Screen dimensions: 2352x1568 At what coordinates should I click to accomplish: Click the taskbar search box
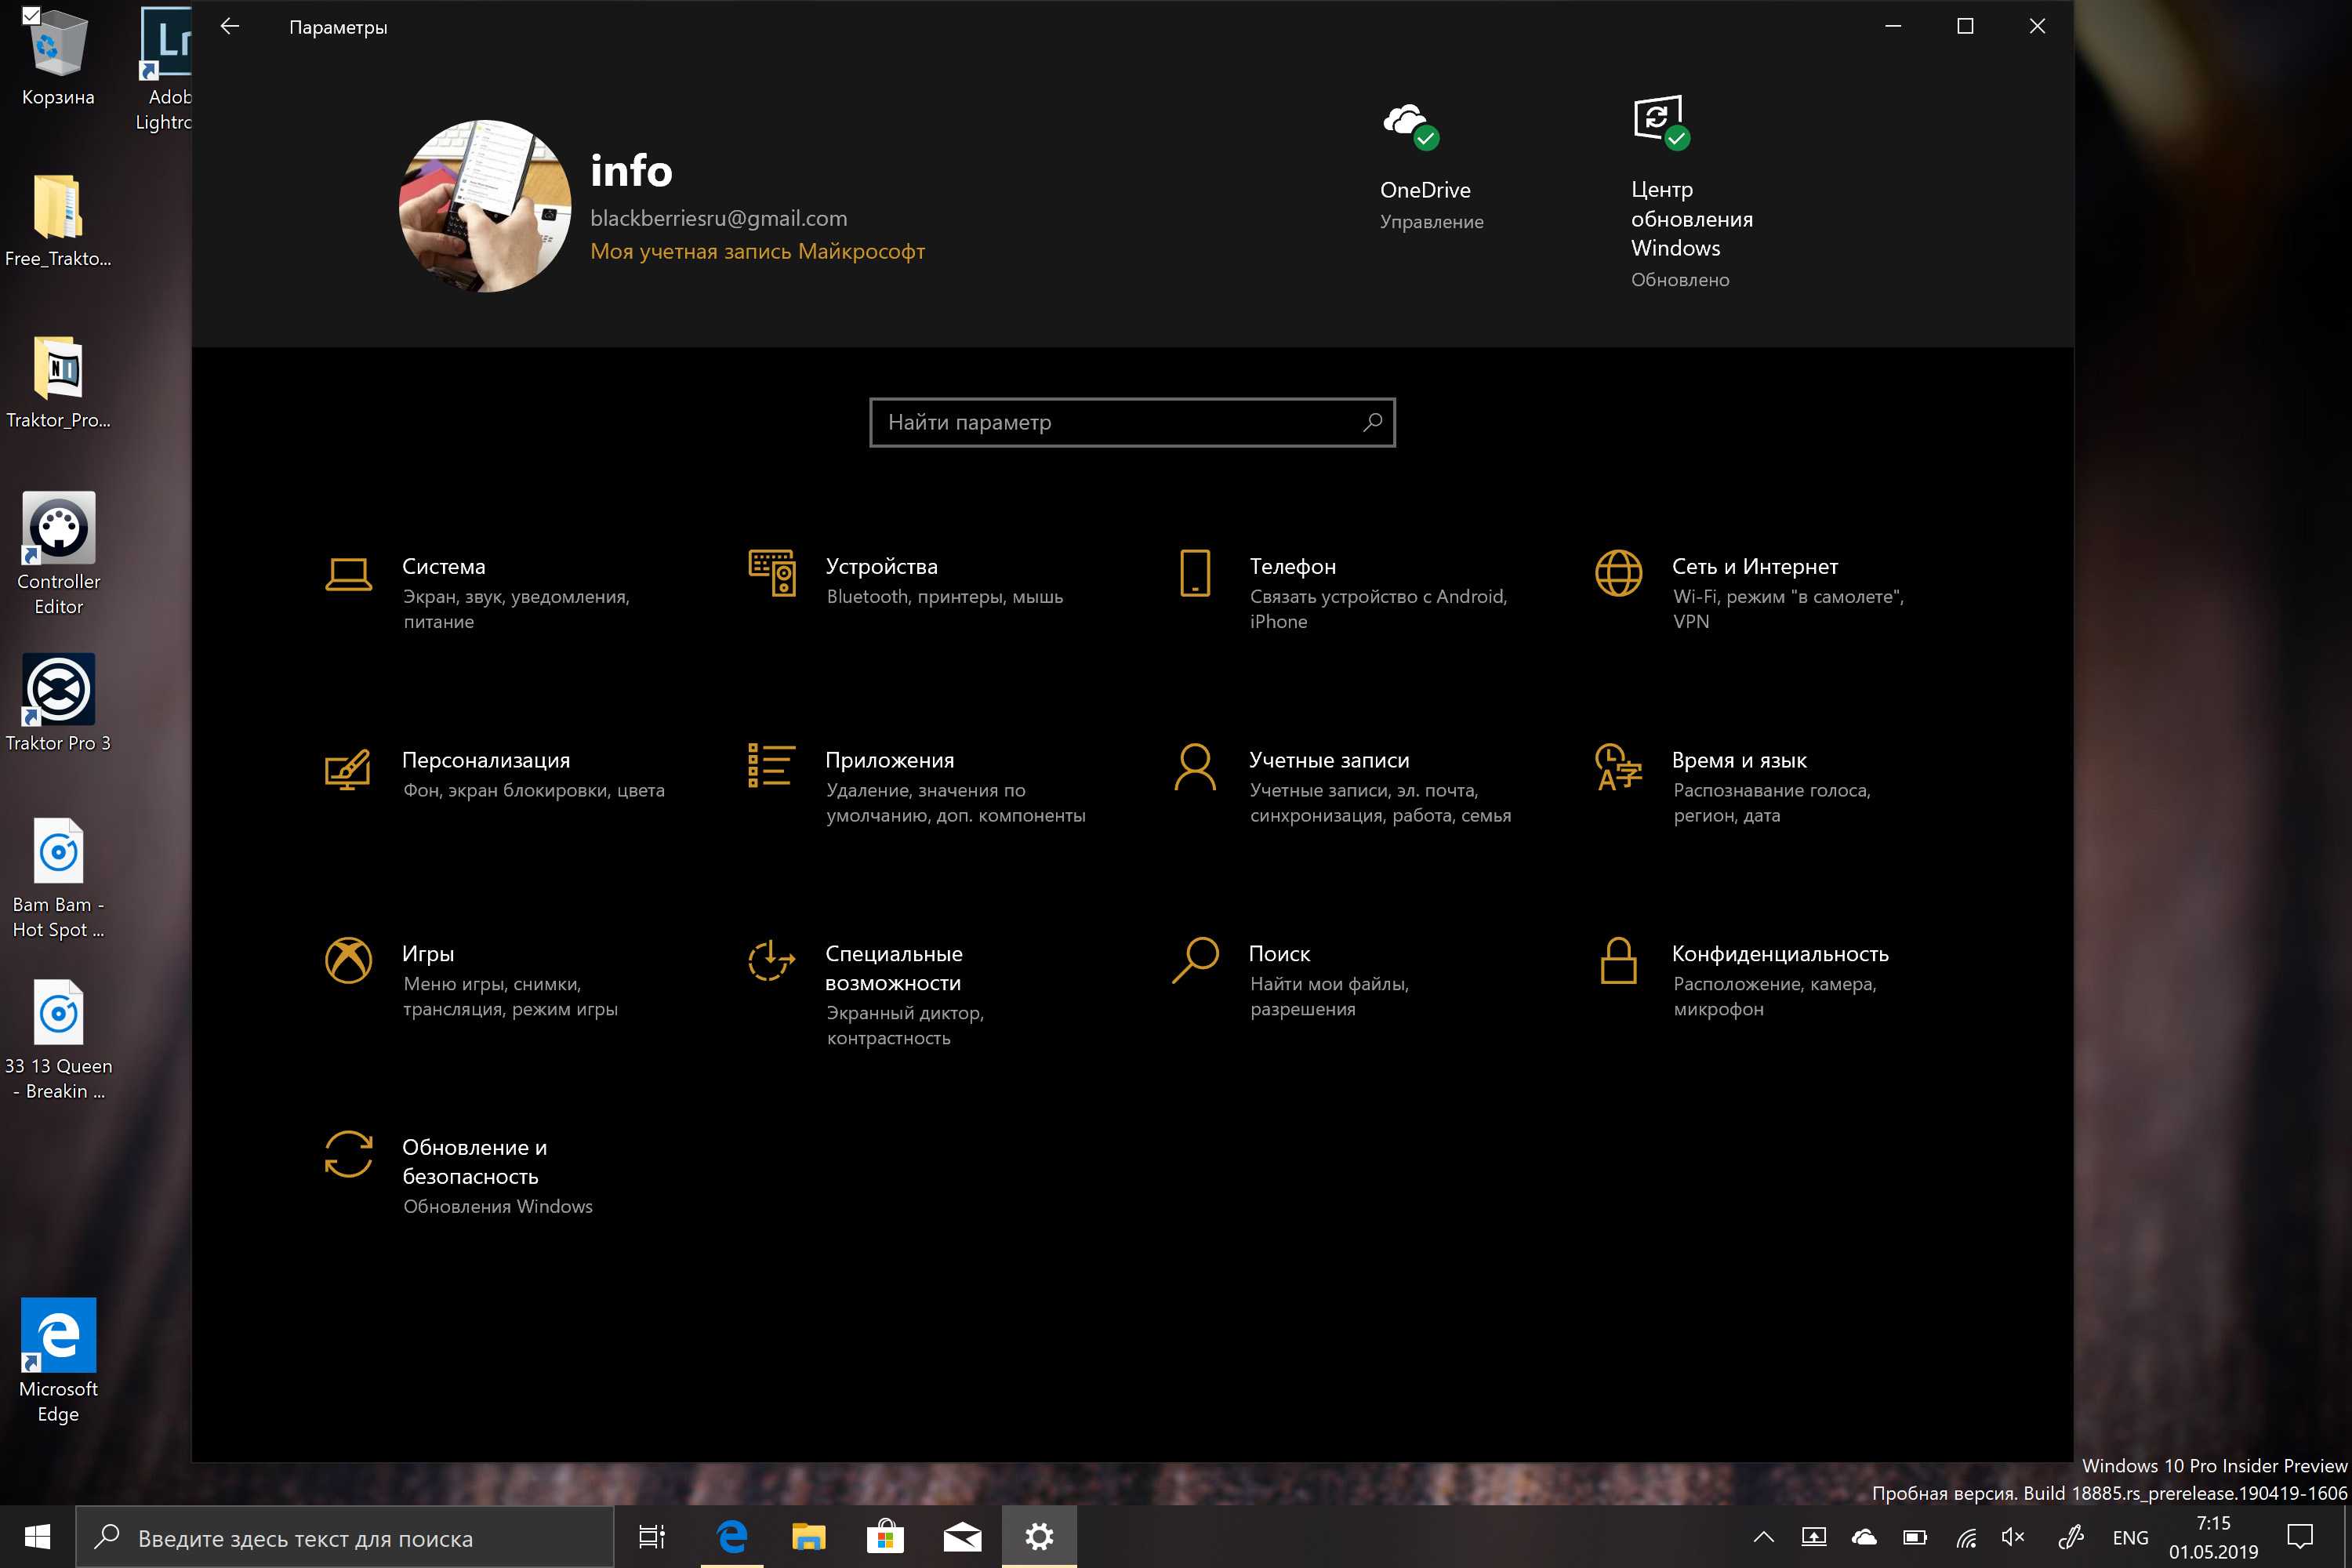coord(345,1537)
